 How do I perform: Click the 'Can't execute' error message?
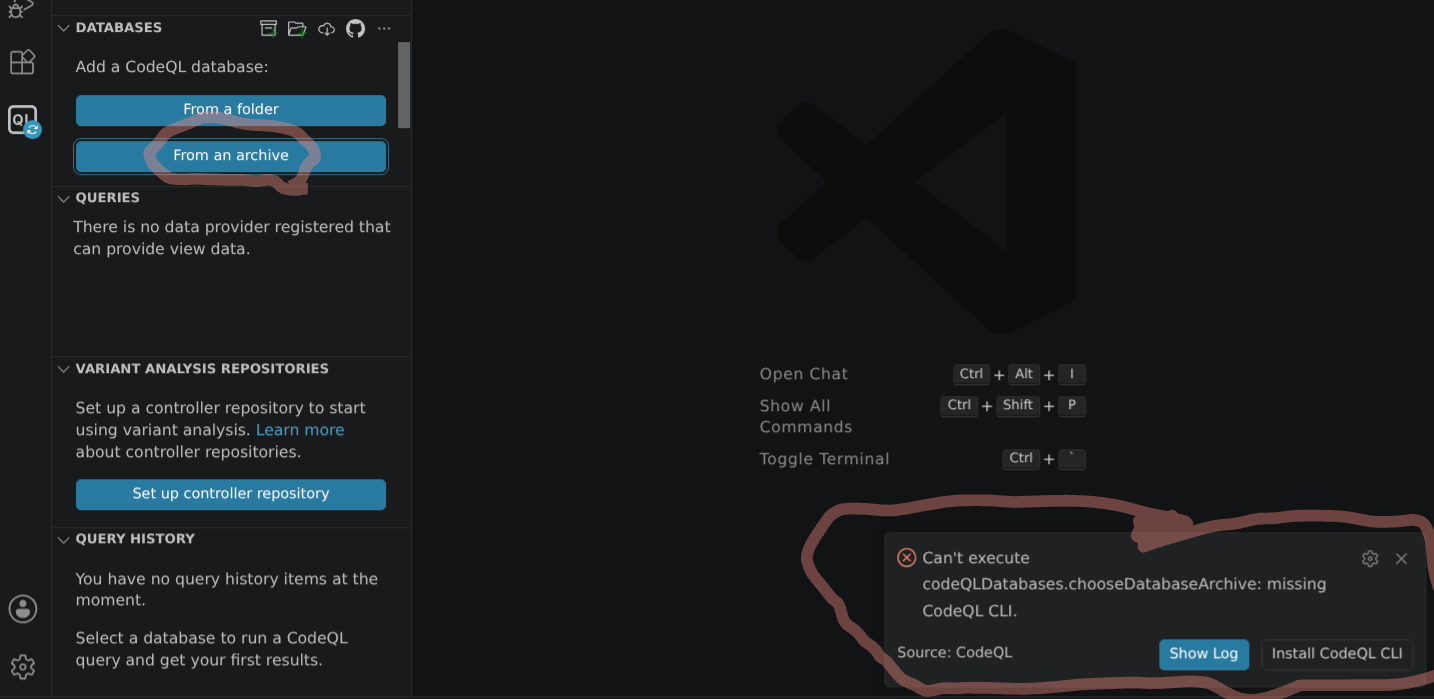[x=1124, y=584]
